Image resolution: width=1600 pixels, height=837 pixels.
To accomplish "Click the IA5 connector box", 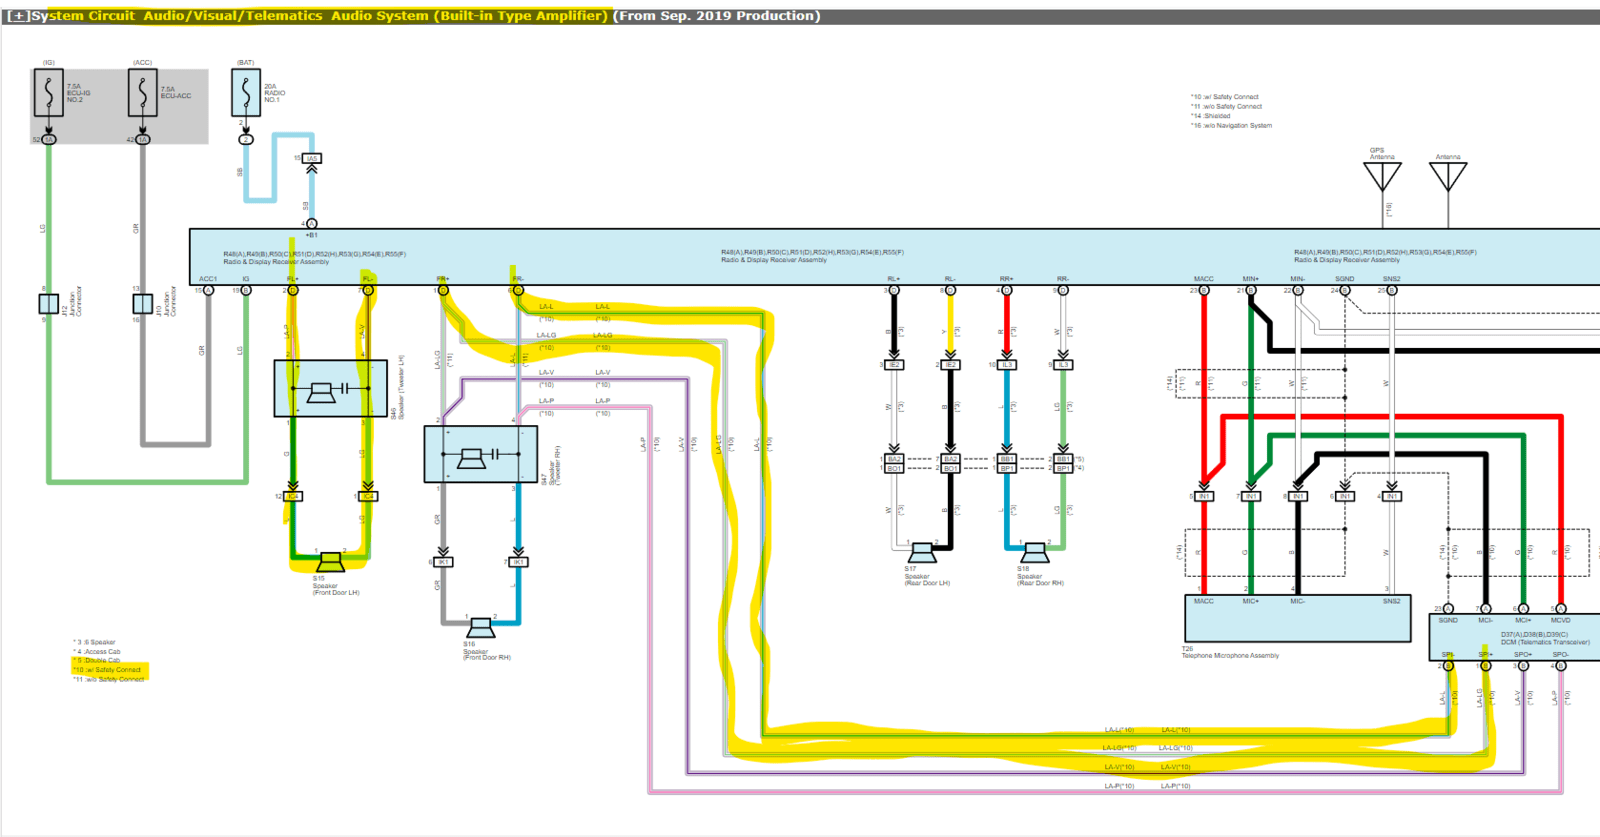I will point(312,158).
